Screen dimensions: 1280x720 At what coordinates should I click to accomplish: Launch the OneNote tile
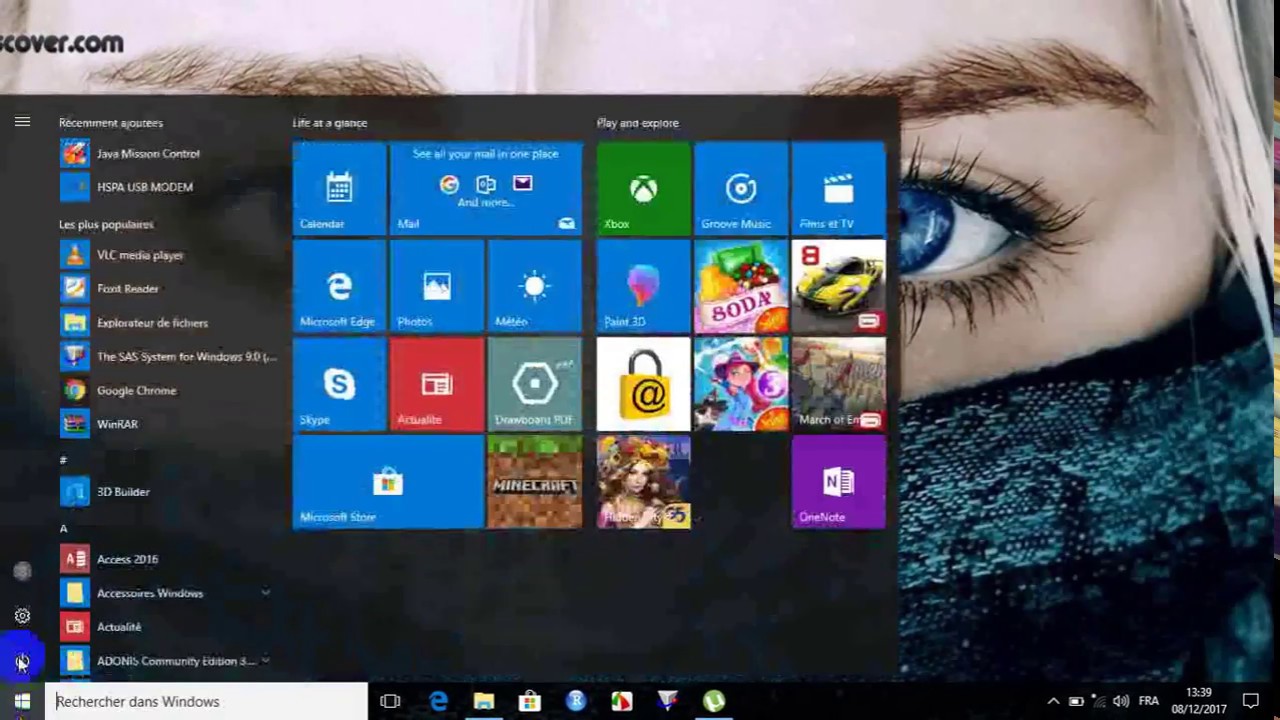(x=838, y=482)
